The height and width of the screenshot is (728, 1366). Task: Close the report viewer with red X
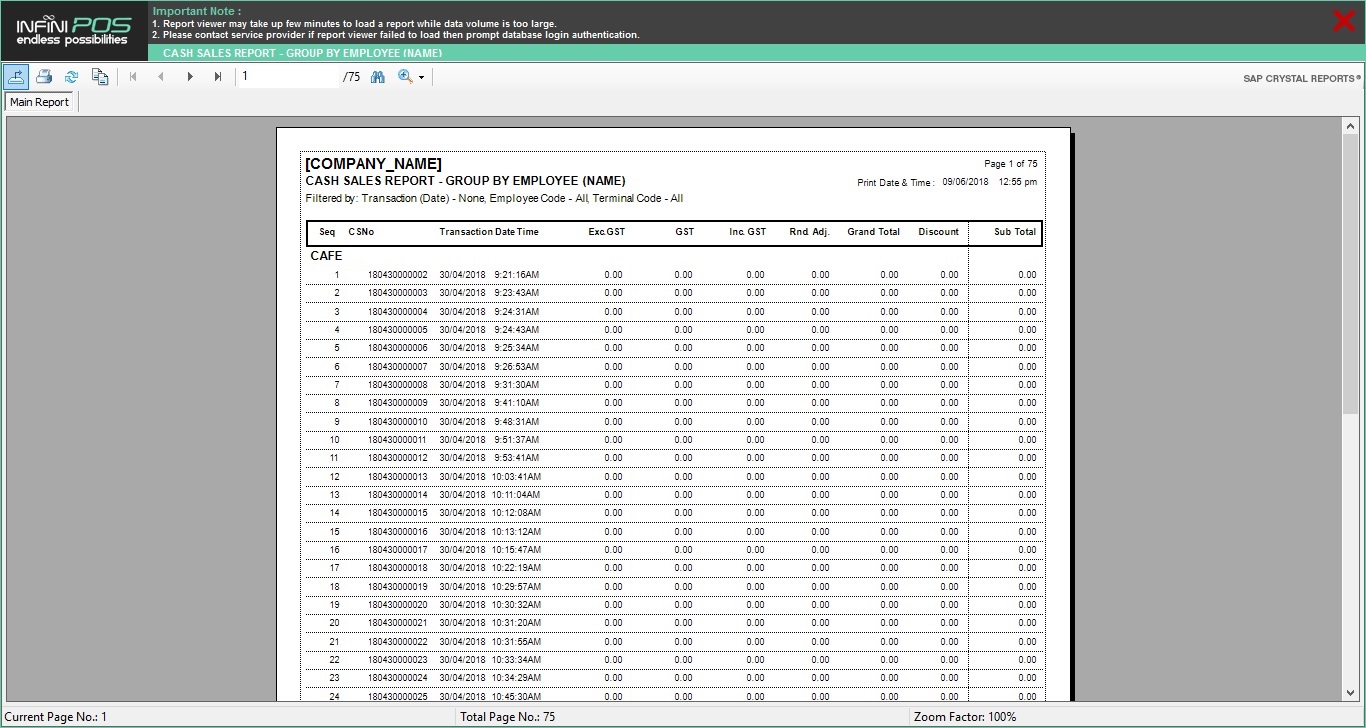click(x=1344, y=21)
